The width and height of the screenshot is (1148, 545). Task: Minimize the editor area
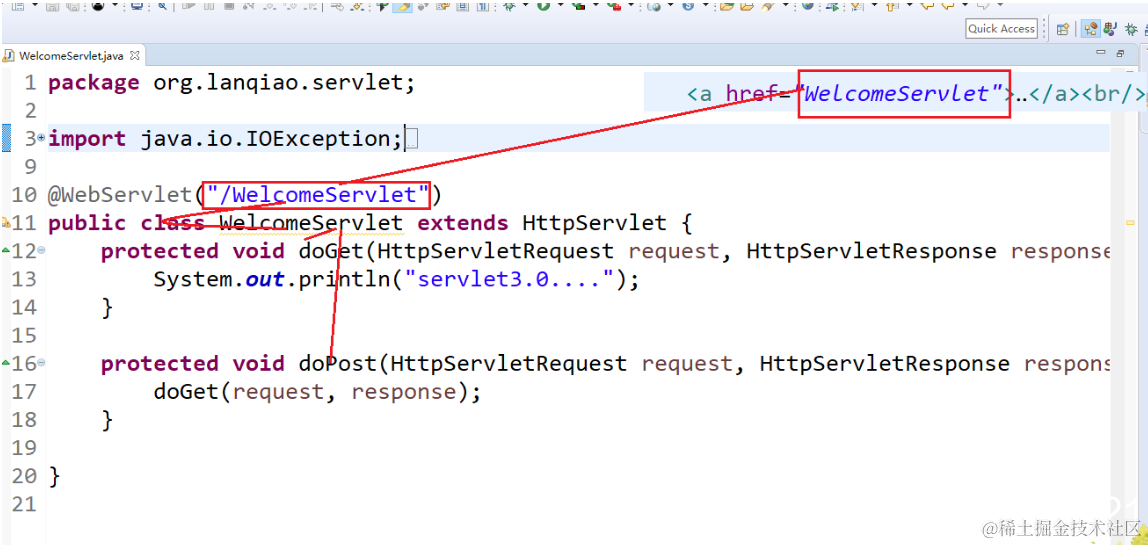click(1100, 52)
